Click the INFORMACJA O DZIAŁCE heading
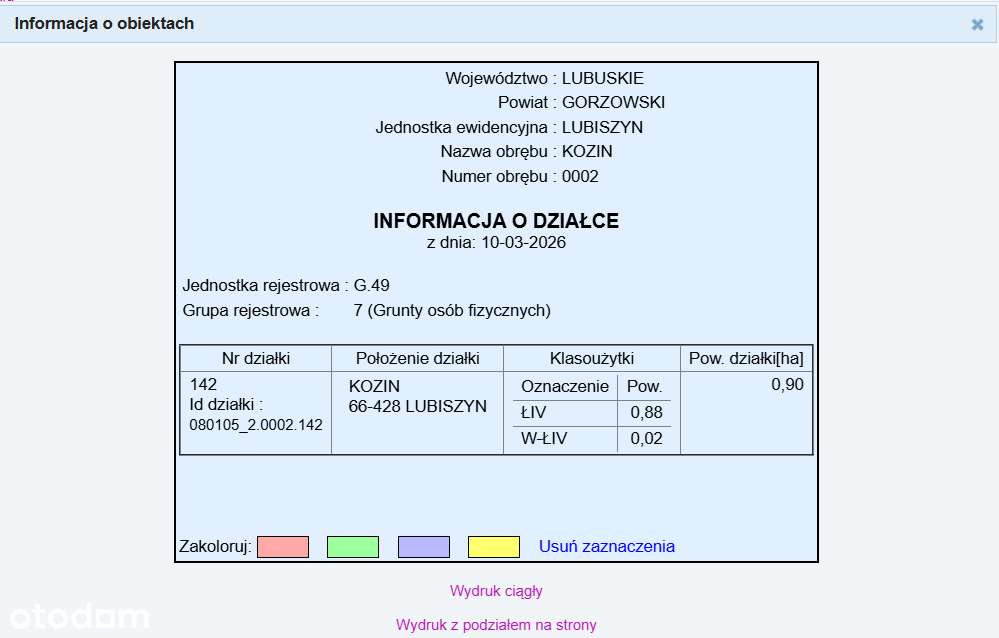Screen dimensions: 999x638 tap(496, 221)
